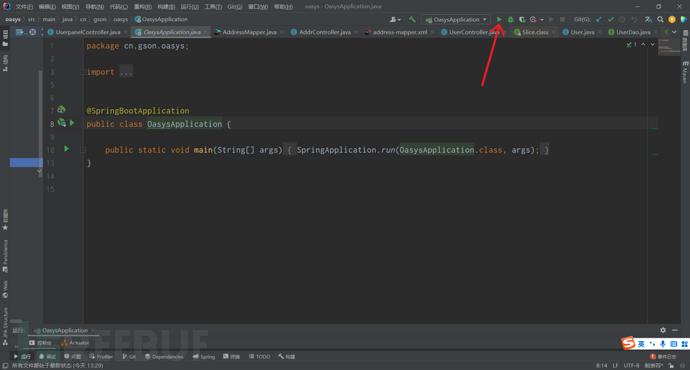Click the editor minimap thumbnail at top right
The height and width of the screenshot is (370, 690).
pos(669,47)
